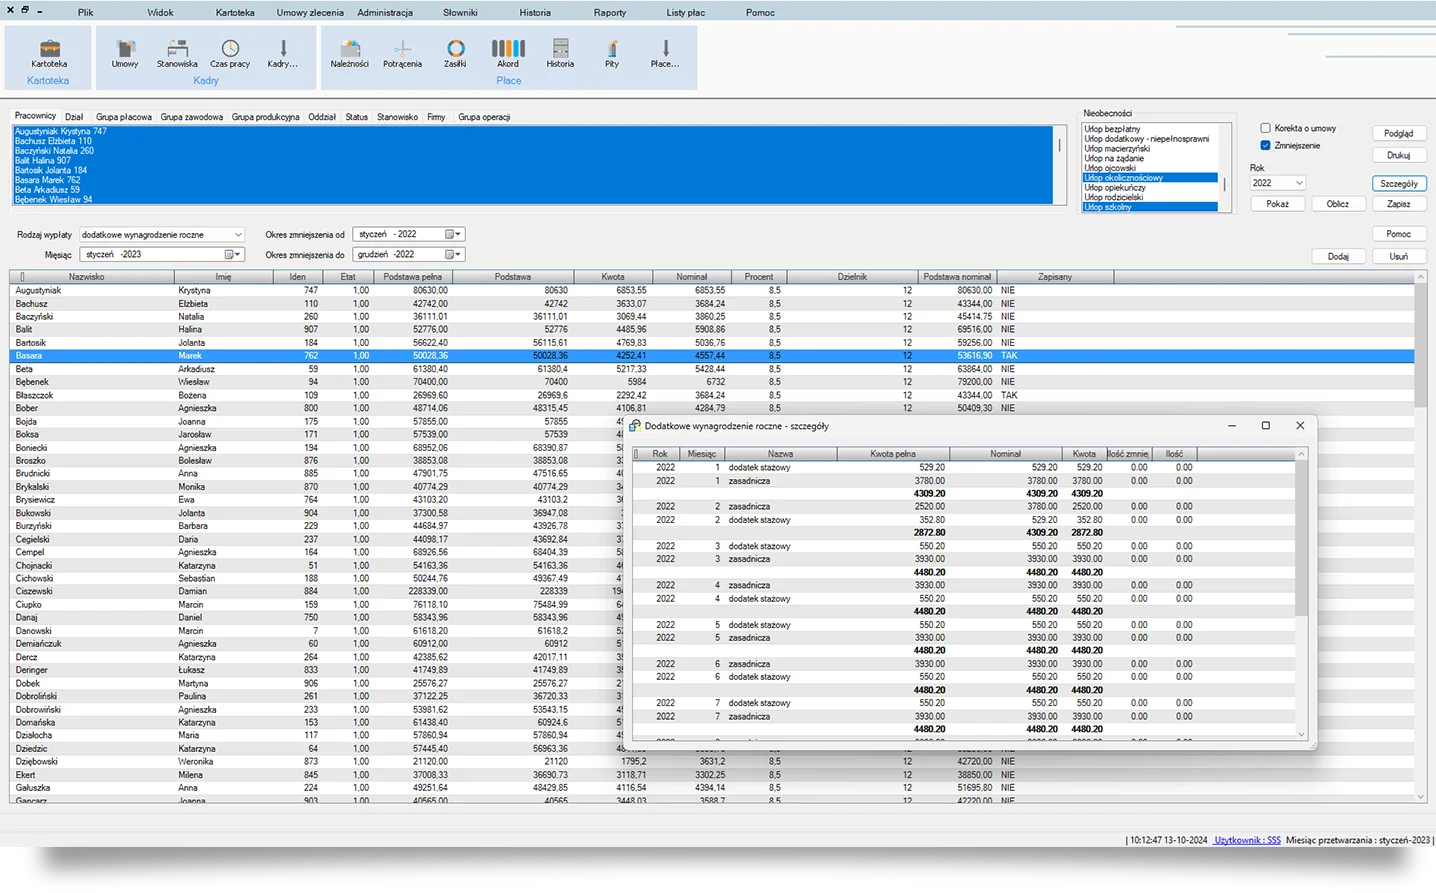This screenshot has height=893, width=1436.
Task: Click the details window title icon
Action: point(634,426)
